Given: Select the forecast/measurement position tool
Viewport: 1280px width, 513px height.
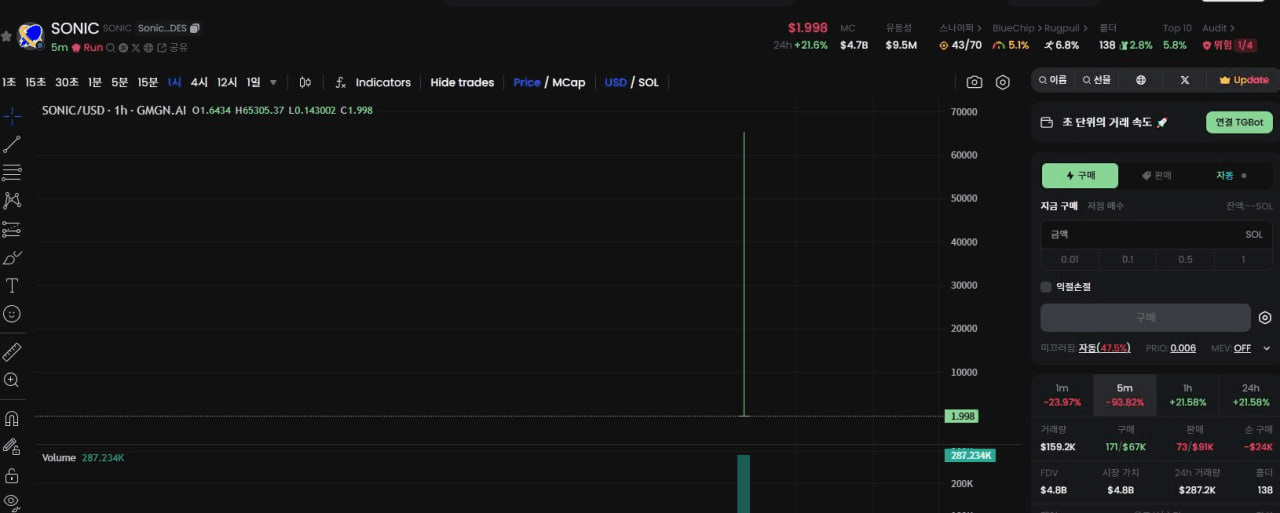Looking at the screenshot, I should pos(12,229).
